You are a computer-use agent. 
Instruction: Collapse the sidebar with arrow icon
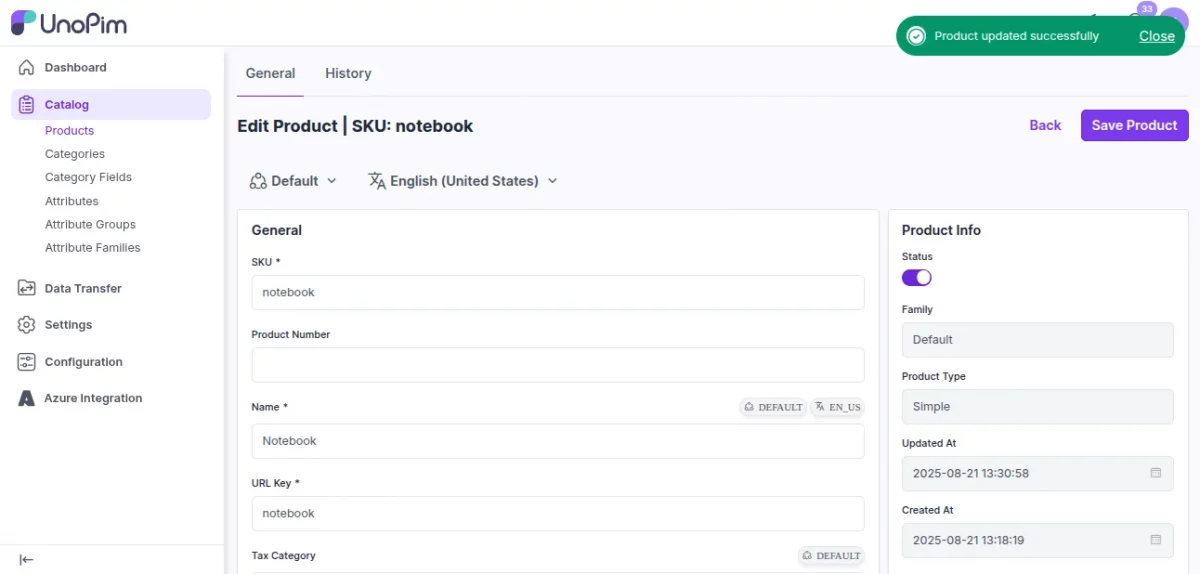click(x=27, y=560)
